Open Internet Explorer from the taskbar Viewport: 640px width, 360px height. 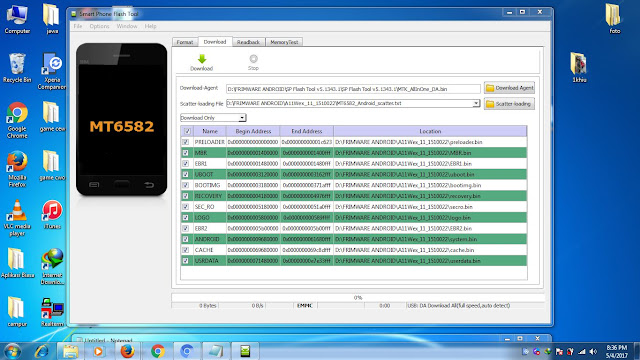click(42, 351)
